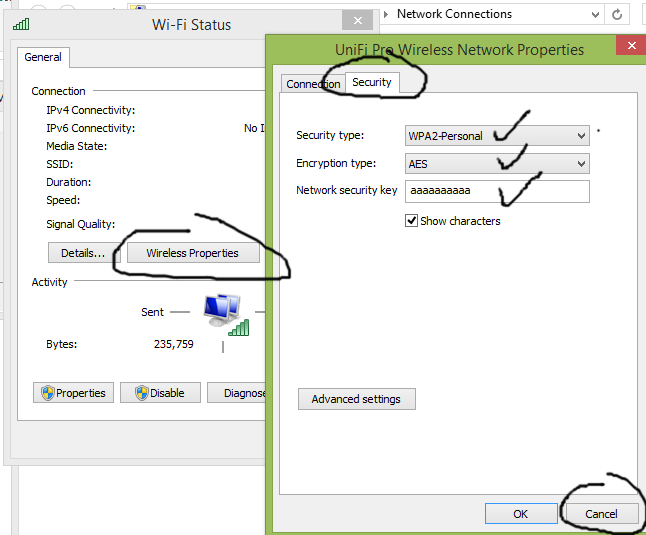Click the Network Connections address text
Screen dimensions: 646x535
click(x=454, y=14)
